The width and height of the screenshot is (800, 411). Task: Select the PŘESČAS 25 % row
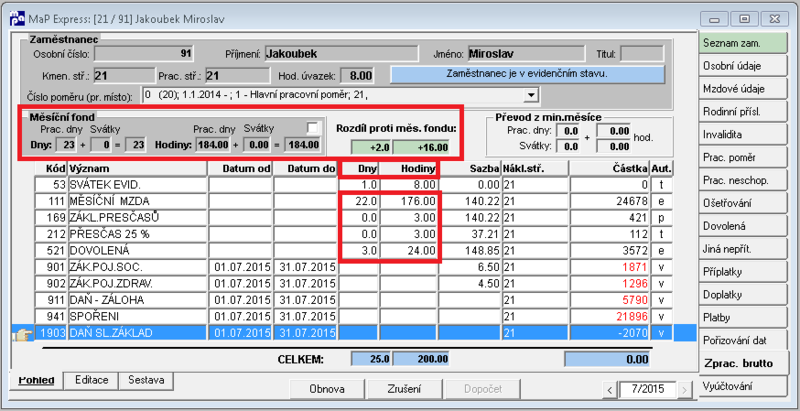[354, 234]
